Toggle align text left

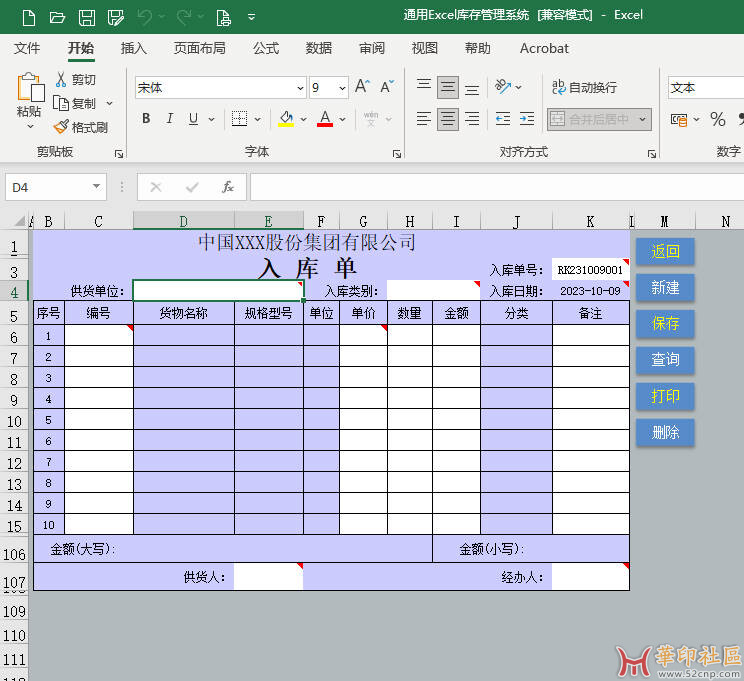pyautogui.click(x=424, y=118)
